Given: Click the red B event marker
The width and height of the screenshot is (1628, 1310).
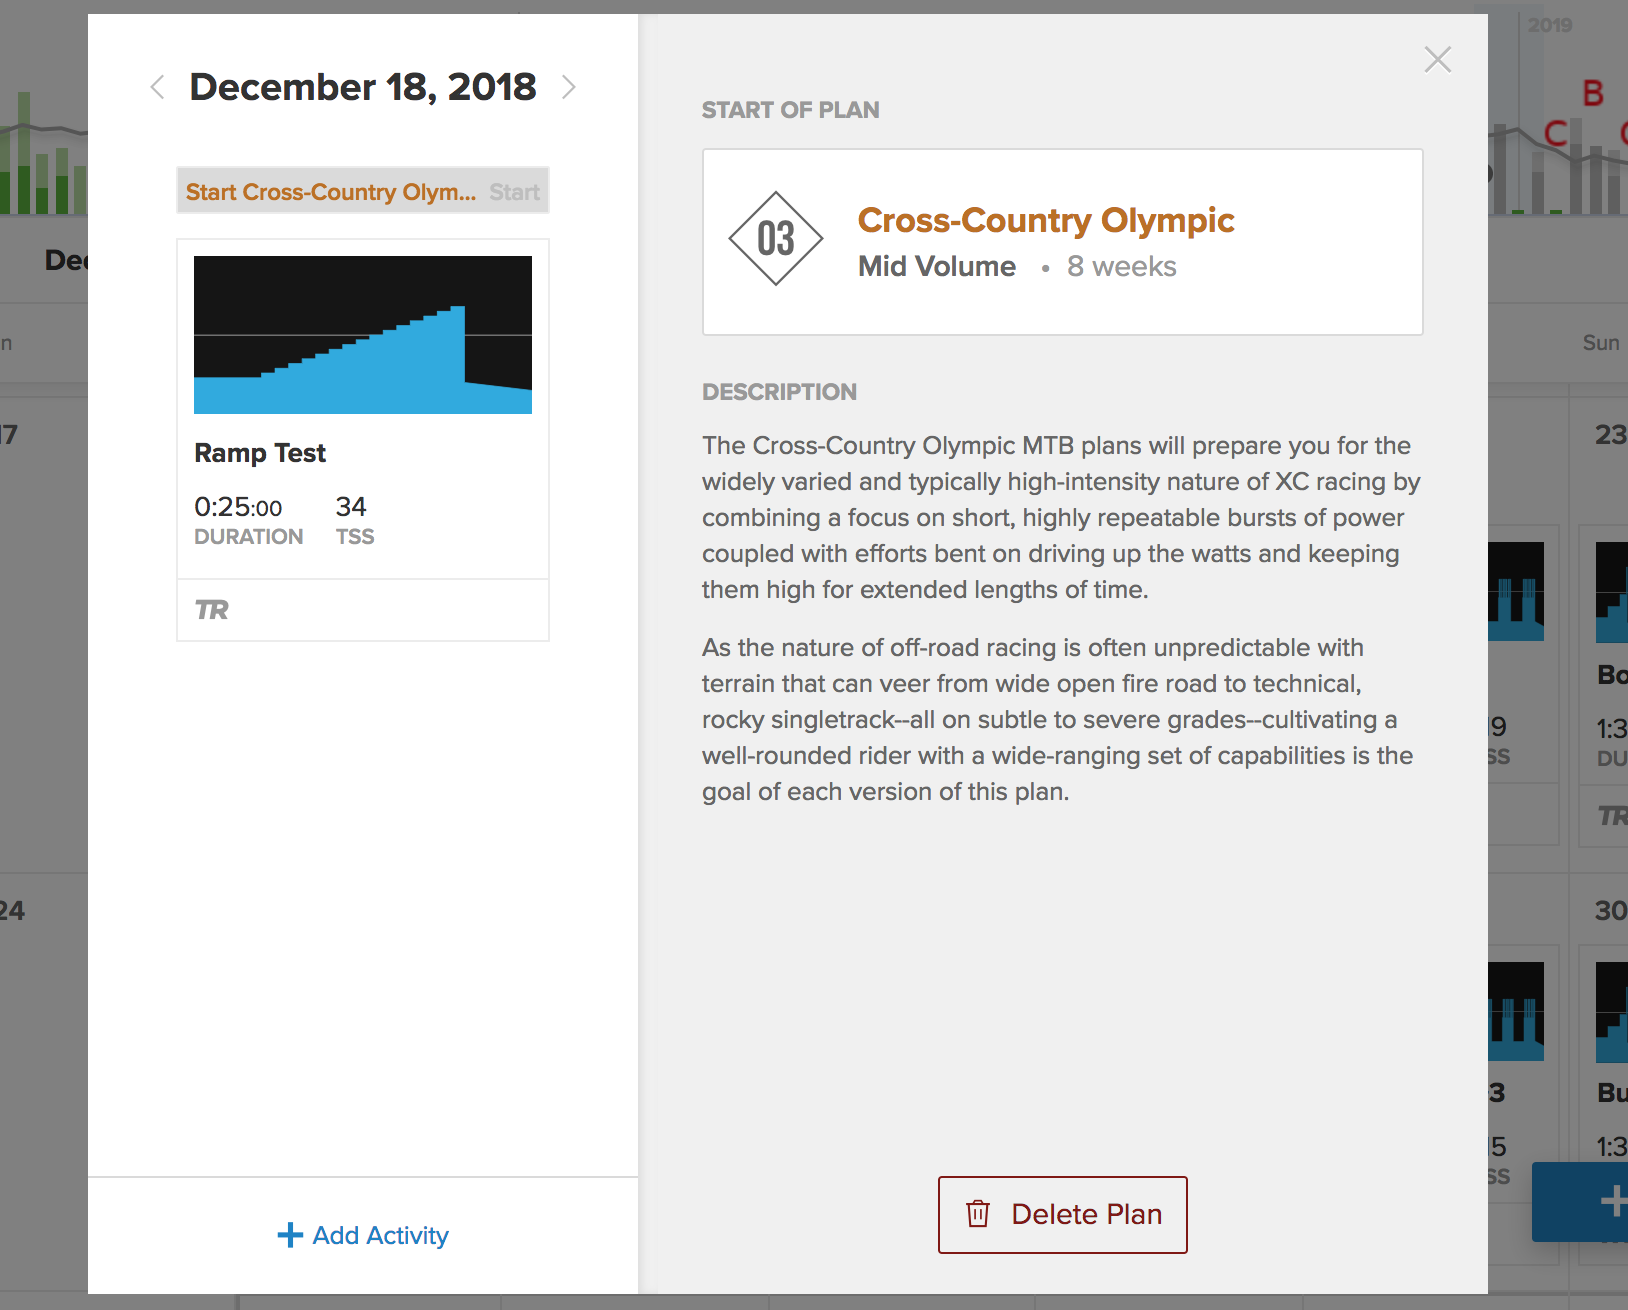Looking at the screenshot, I should coord(1593,94).
